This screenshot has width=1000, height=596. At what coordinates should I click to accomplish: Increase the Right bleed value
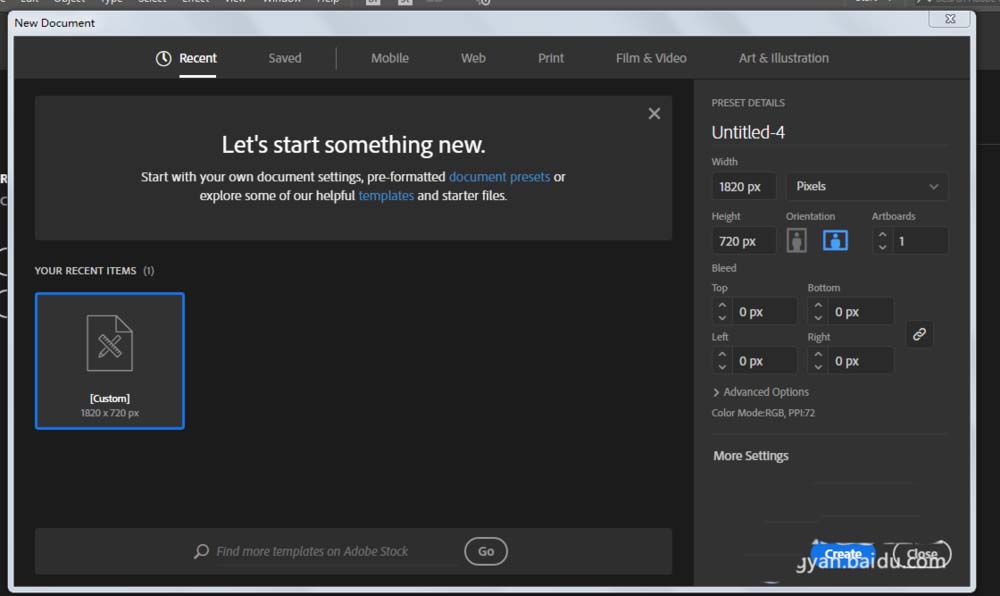(x=818, y=354)
